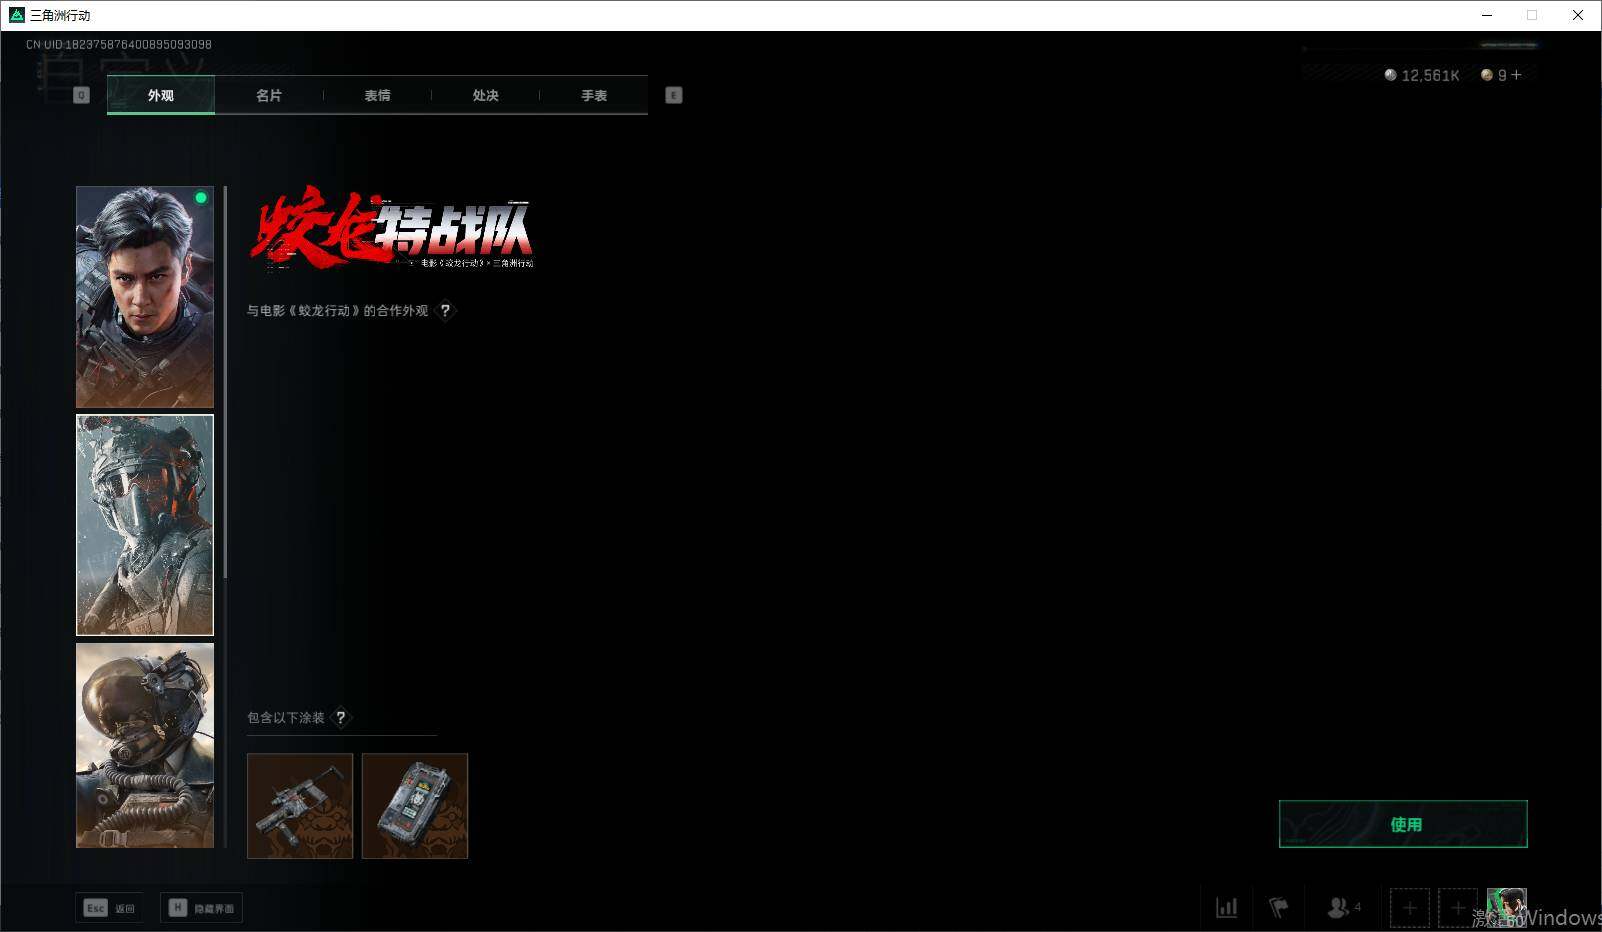Image resolution: width=1602 pixels, height=932 pixels.
Task: Click the second add-teammate plus slot
Action: click(x=1458, y=908)
